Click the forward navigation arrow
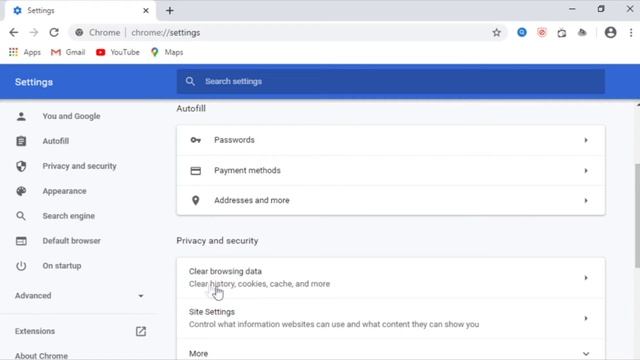Viewport: 640px width, 360px height. coord(34,33)
